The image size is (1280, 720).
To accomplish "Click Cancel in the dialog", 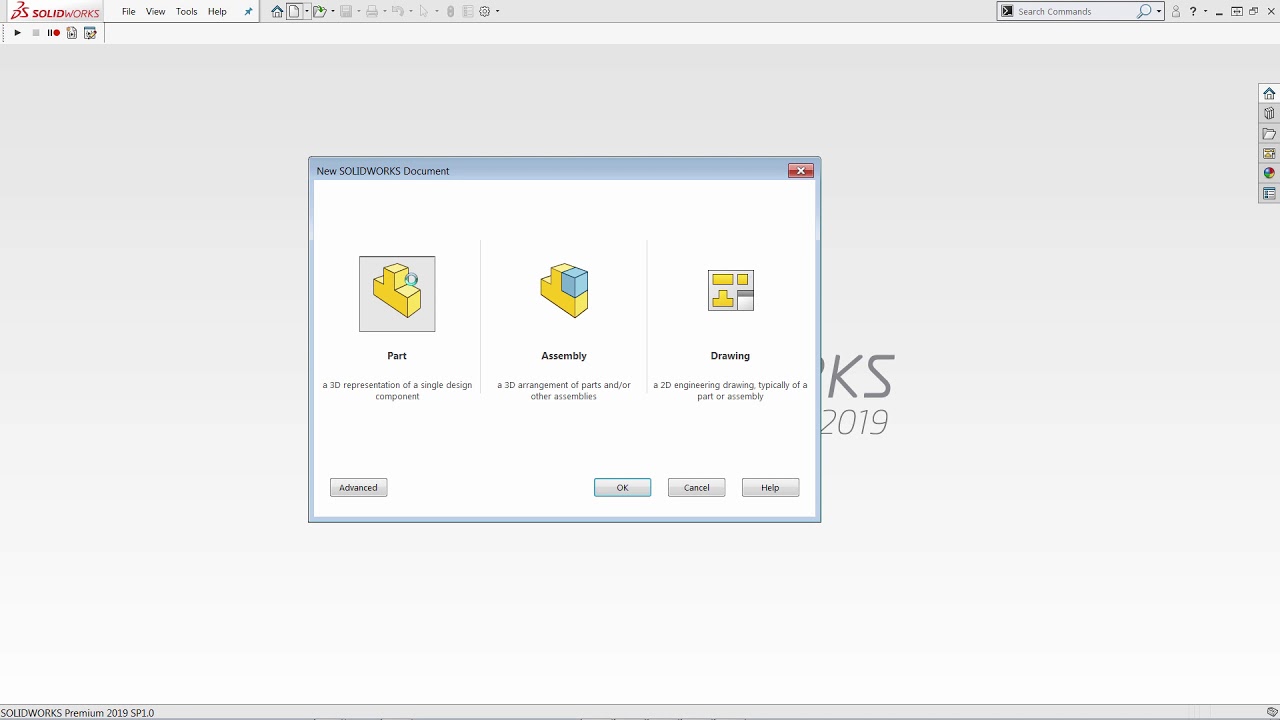I will tap(696, 487).
